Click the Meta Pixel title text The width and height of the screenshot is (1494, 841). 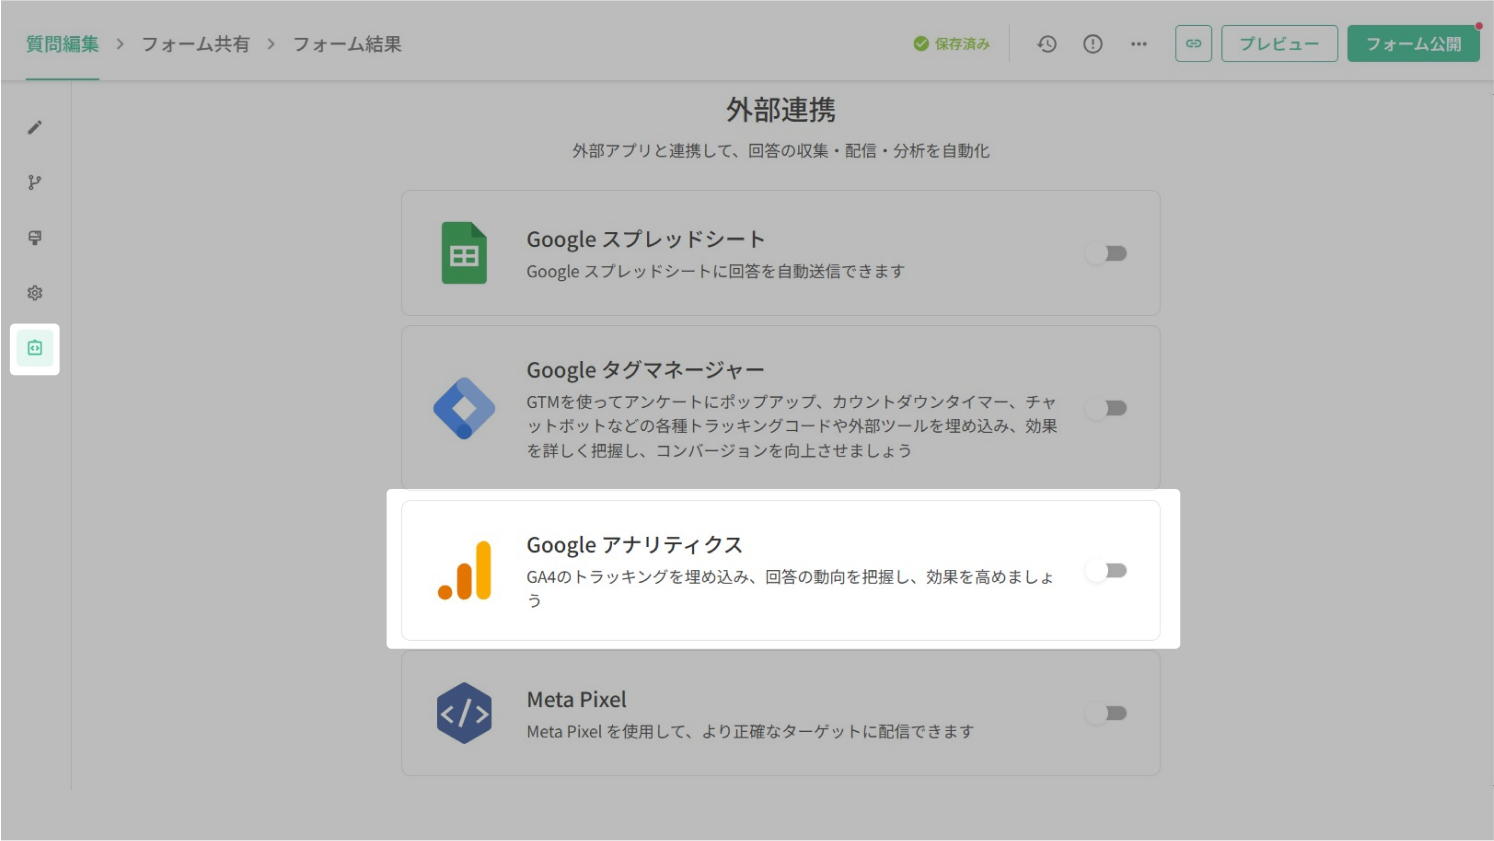pos(577,700)
